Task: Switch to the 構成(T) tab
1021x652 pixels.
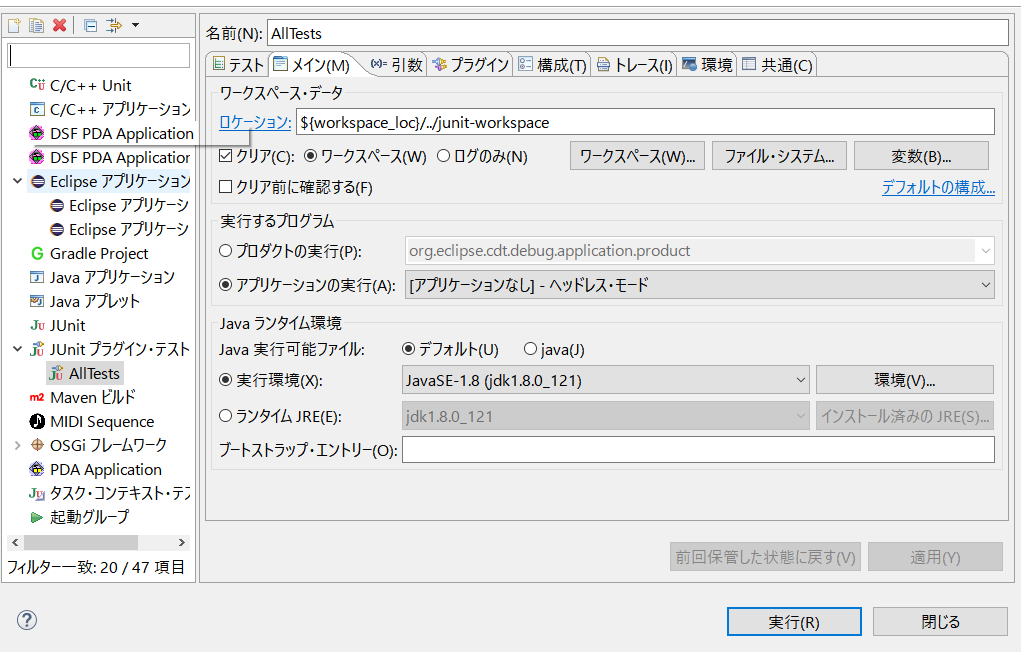Action: click(552, 65)
